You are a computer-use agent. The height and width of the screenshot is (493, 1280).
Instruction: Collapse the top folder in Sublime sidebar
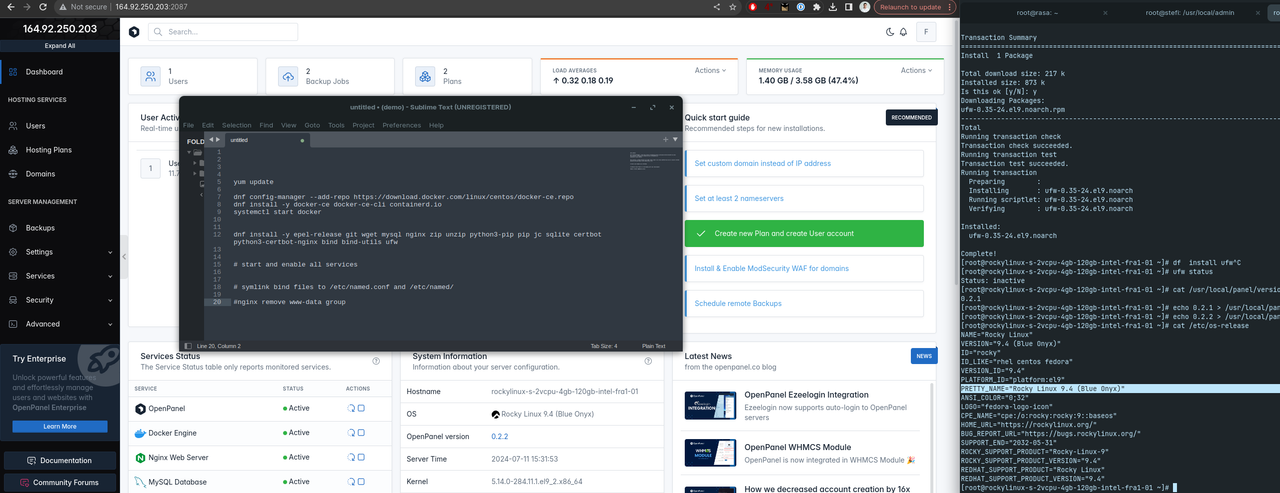click(x=190, y=152)
